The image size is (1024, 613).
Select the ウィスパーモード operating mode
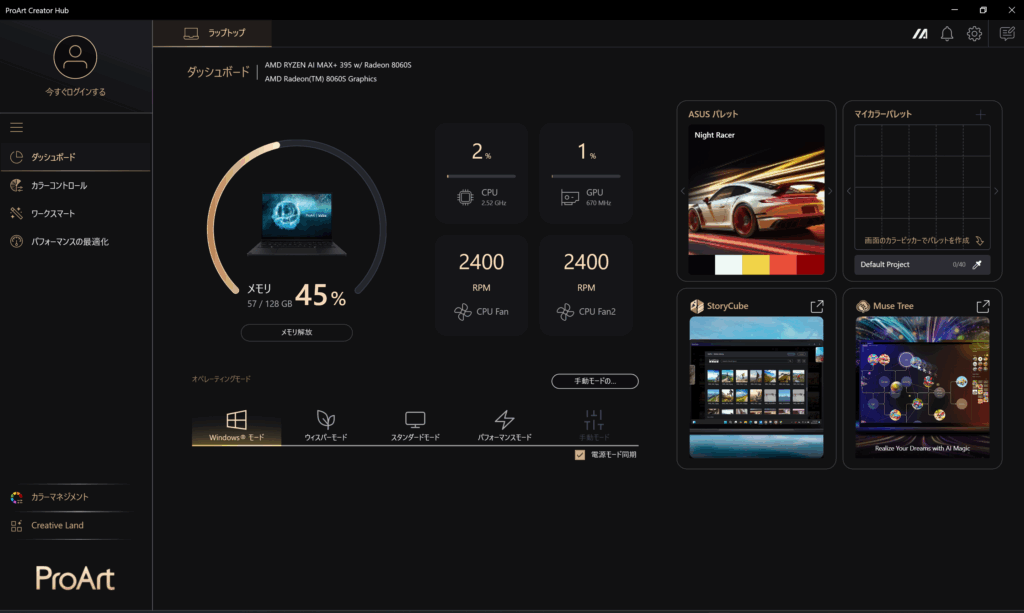click(x=326, y=425)
